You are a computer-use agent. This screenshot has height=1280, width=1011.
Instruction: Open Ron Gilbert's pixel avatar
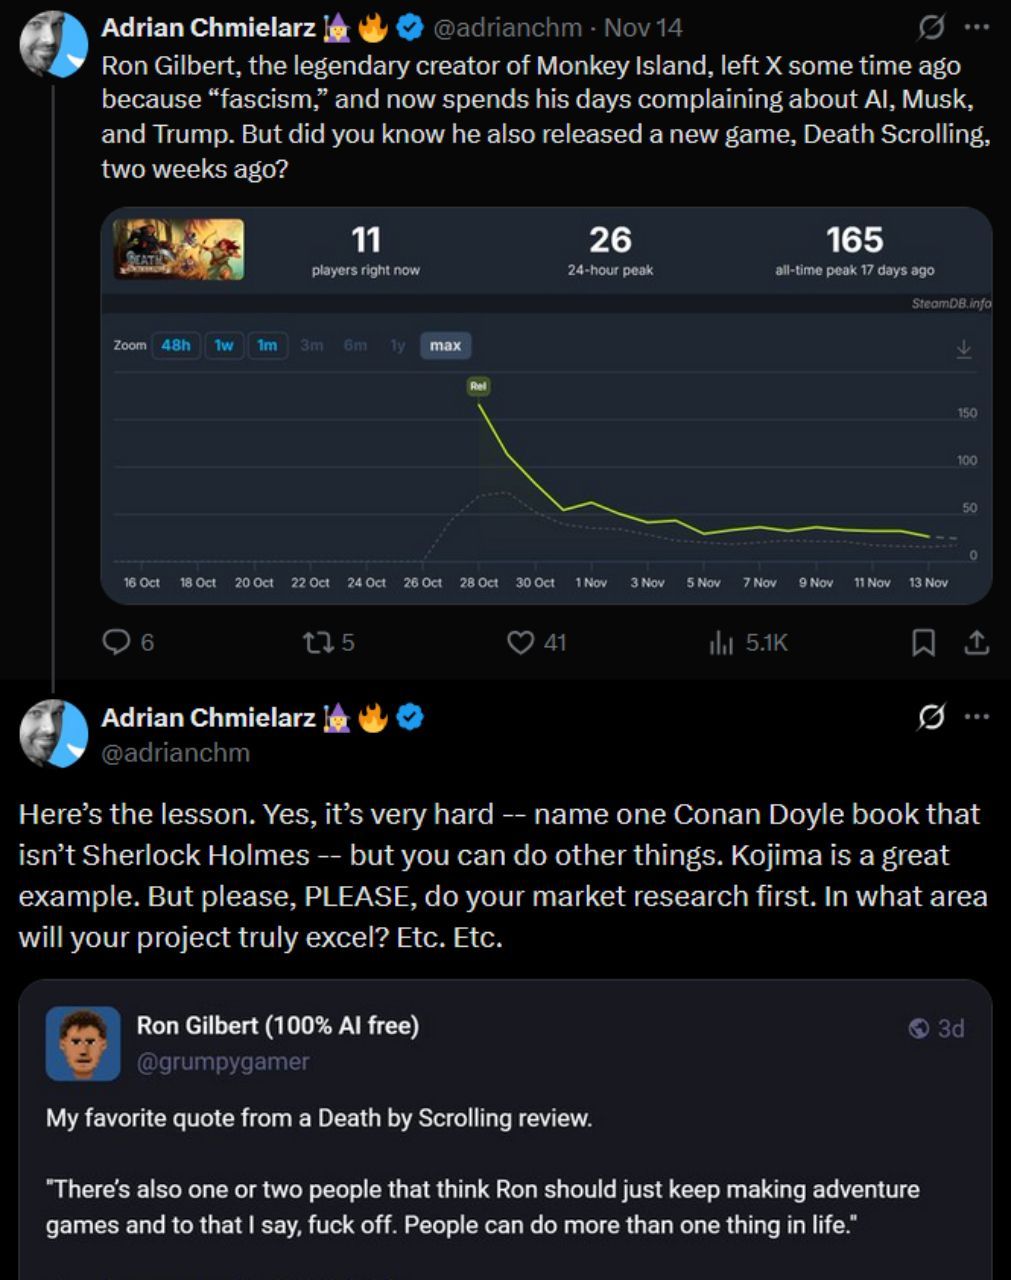pos(83,1044)
